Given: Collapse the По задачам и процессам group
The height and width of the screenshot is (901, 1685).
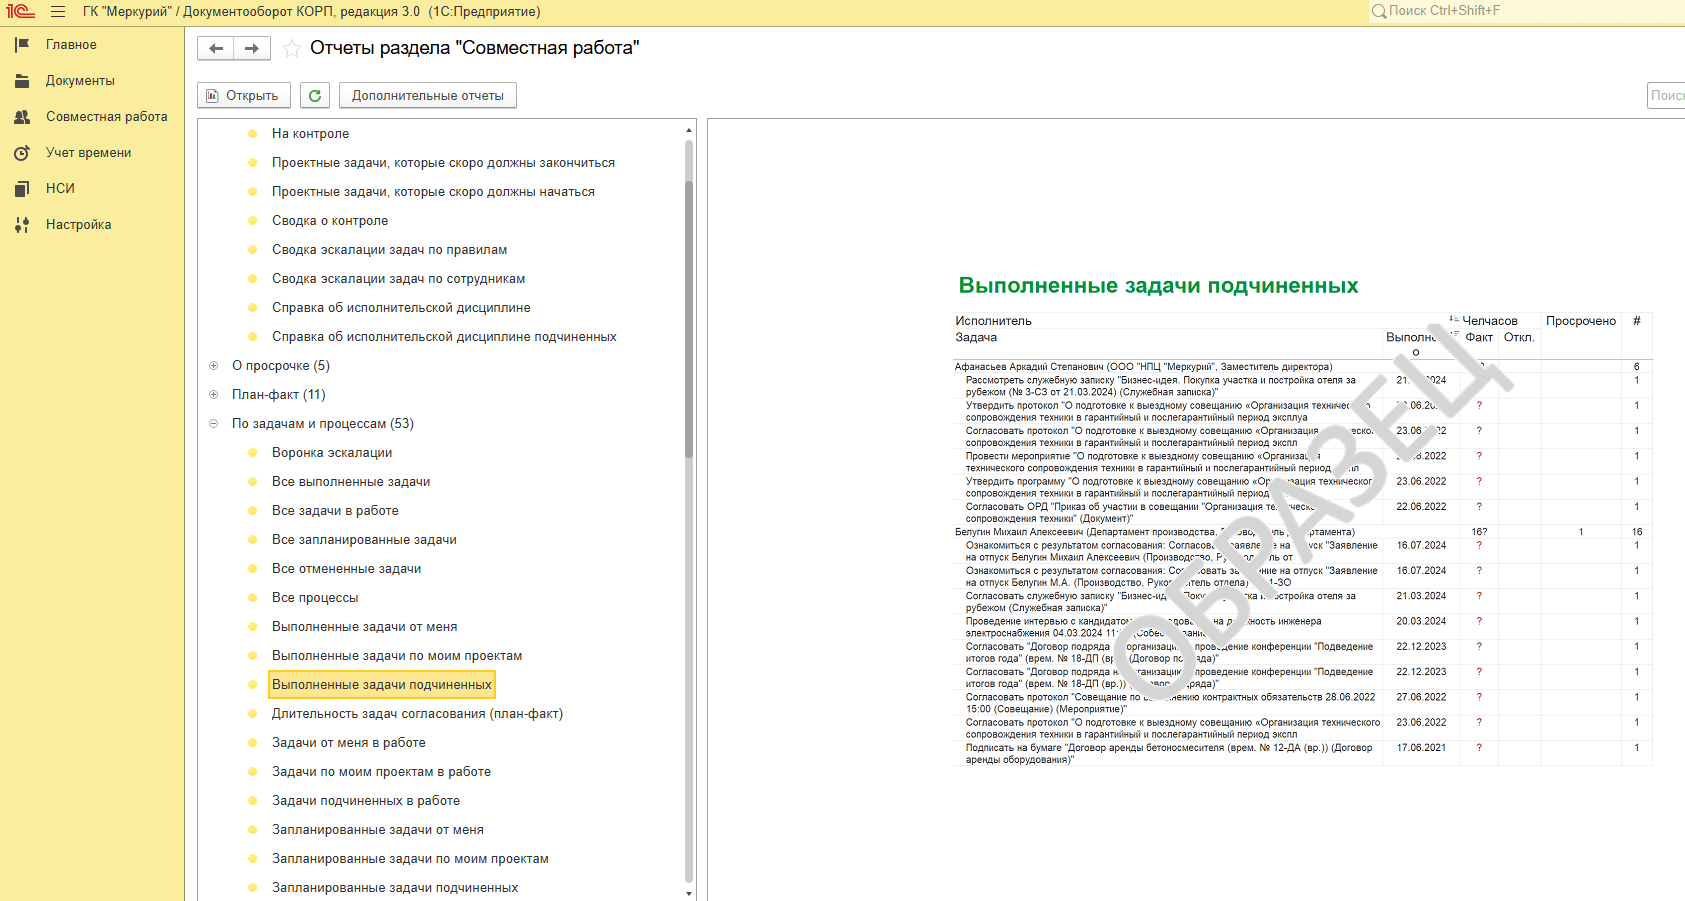Looking at the screenshot, I should click(213, 424).
